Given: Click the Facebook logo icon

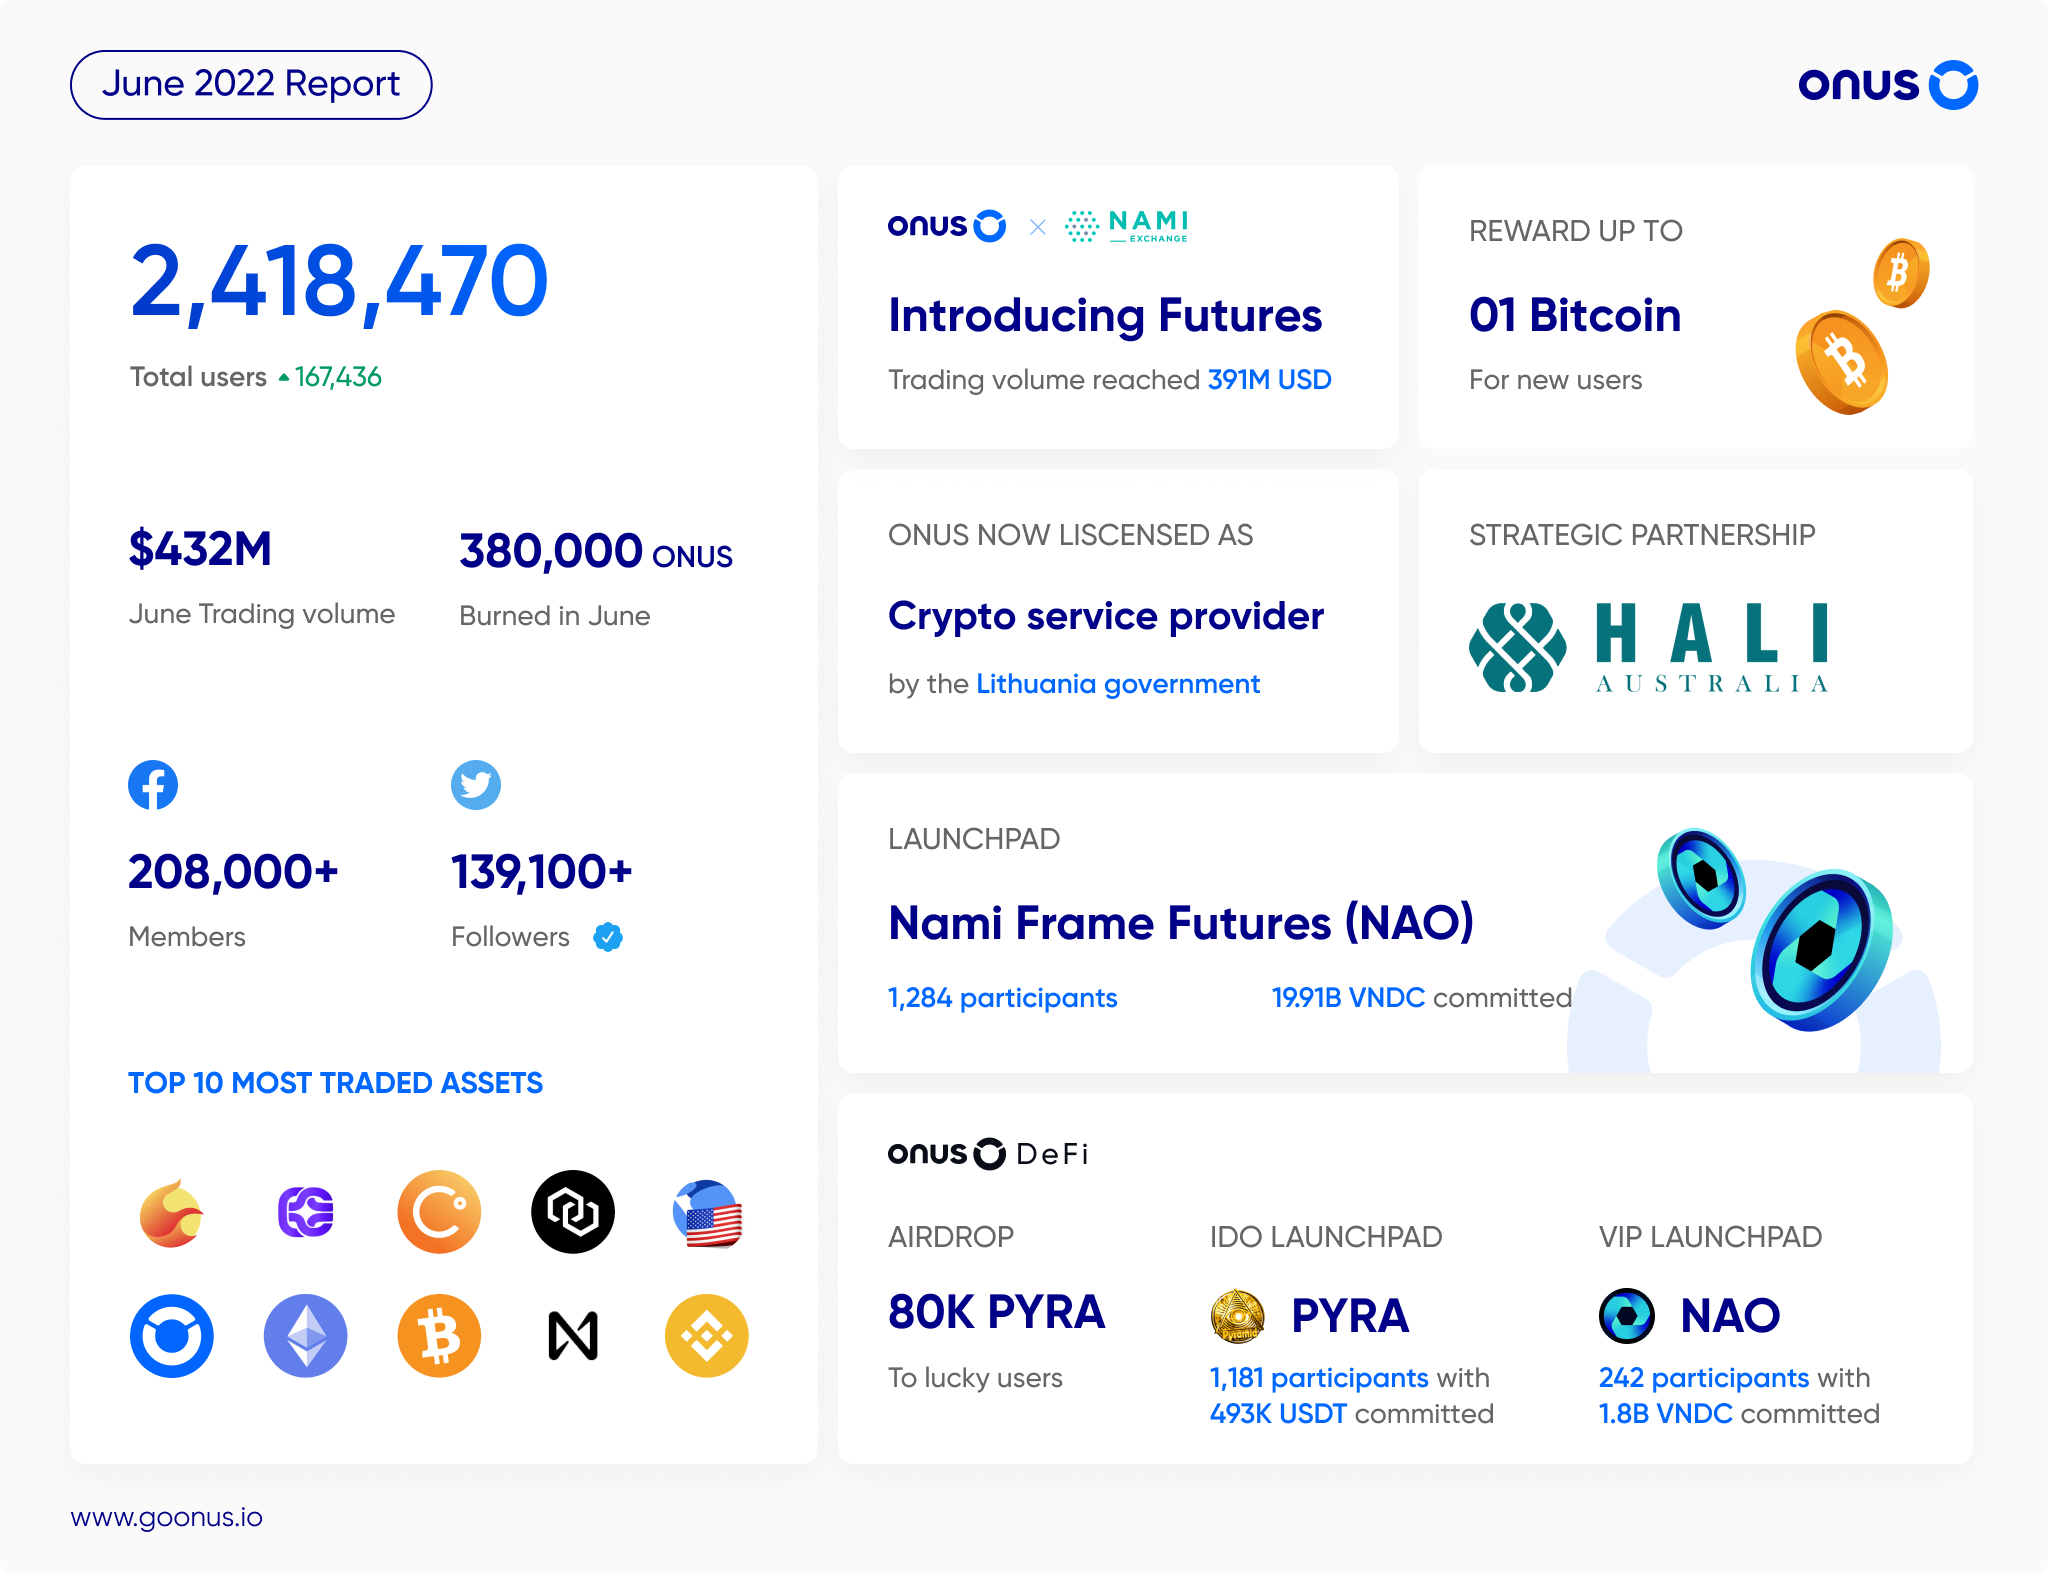Looking at the screenshot, I should [153, 785].
